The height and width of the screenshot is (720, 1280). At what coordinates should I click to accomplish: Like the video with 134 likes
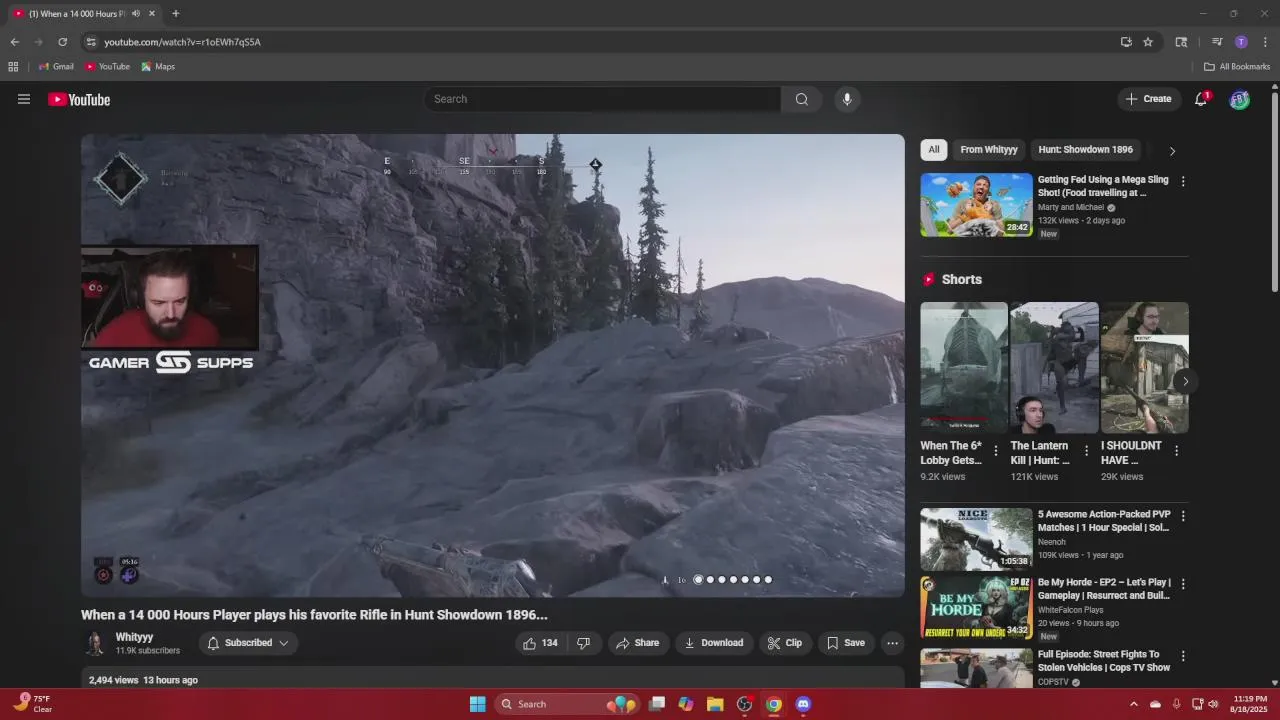click(540, 643)
